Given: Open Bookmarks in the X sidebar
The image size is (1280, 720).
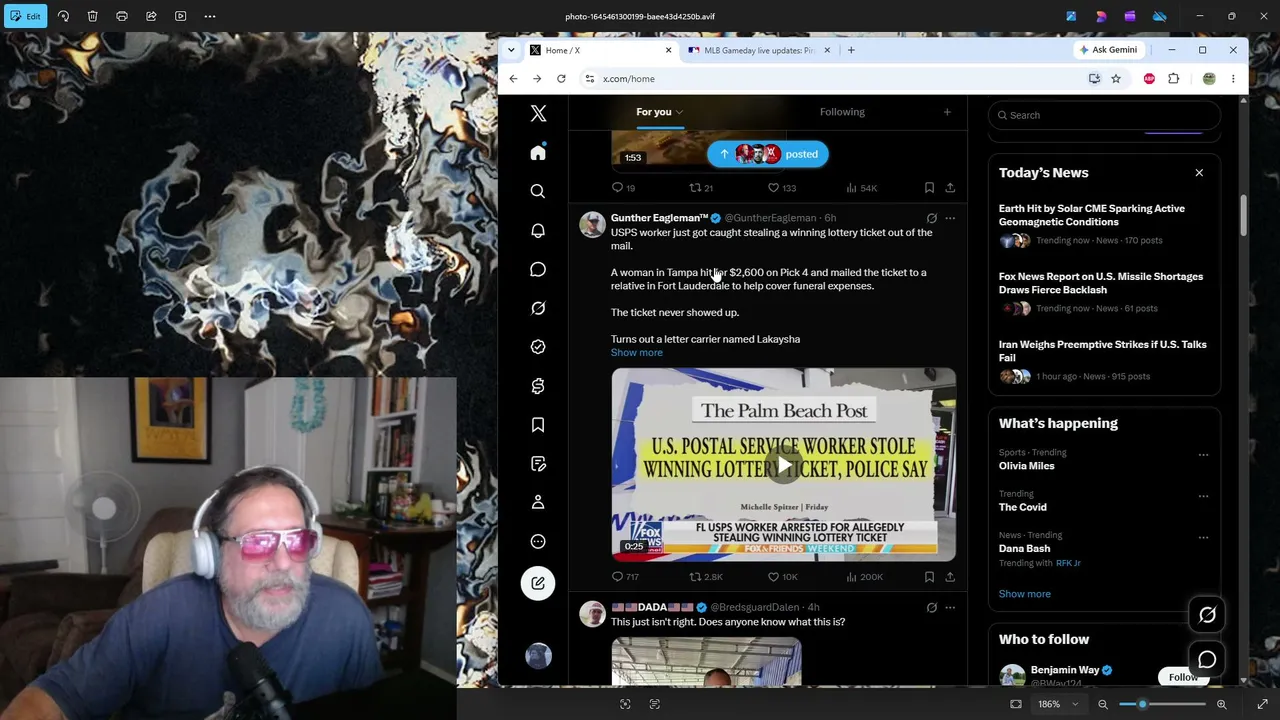Looking at the screenshot, I should click(x=538, y=425).
